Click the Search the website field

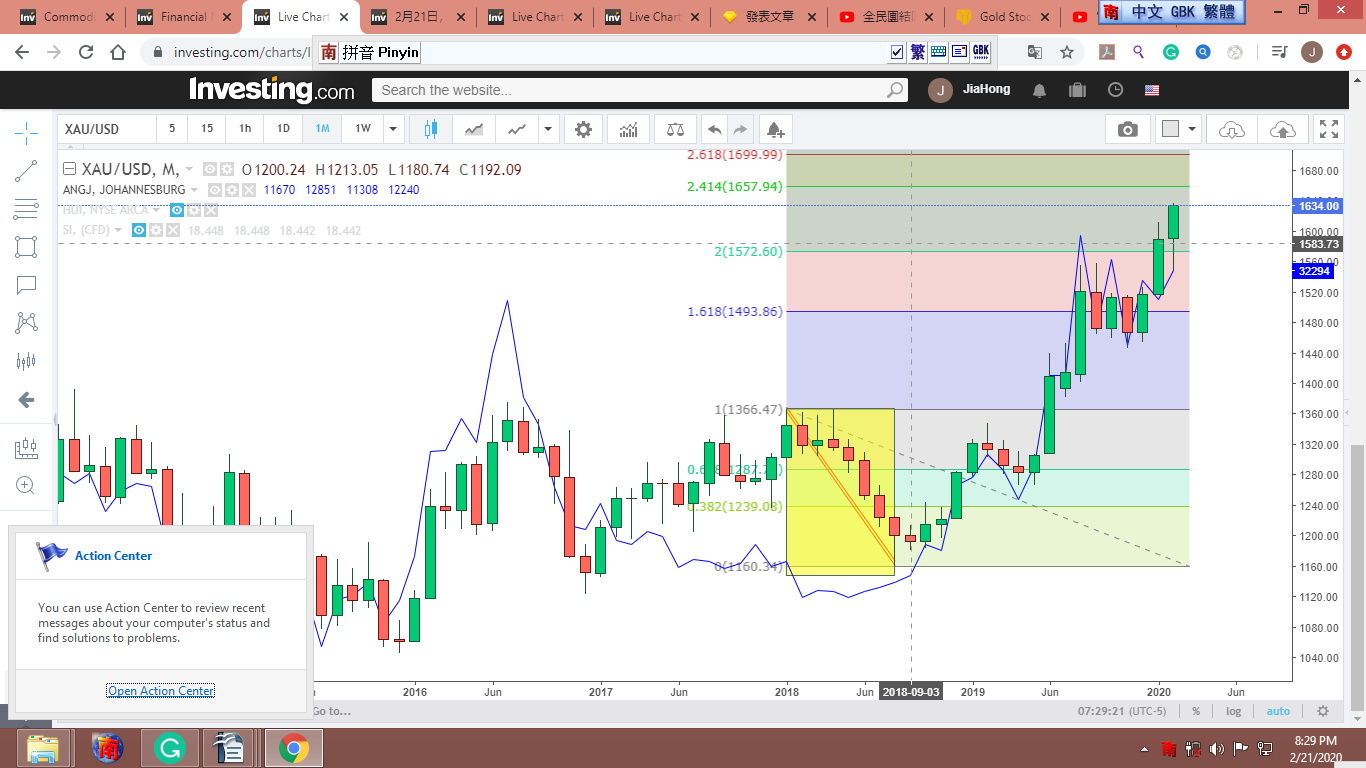coord(630,90)
